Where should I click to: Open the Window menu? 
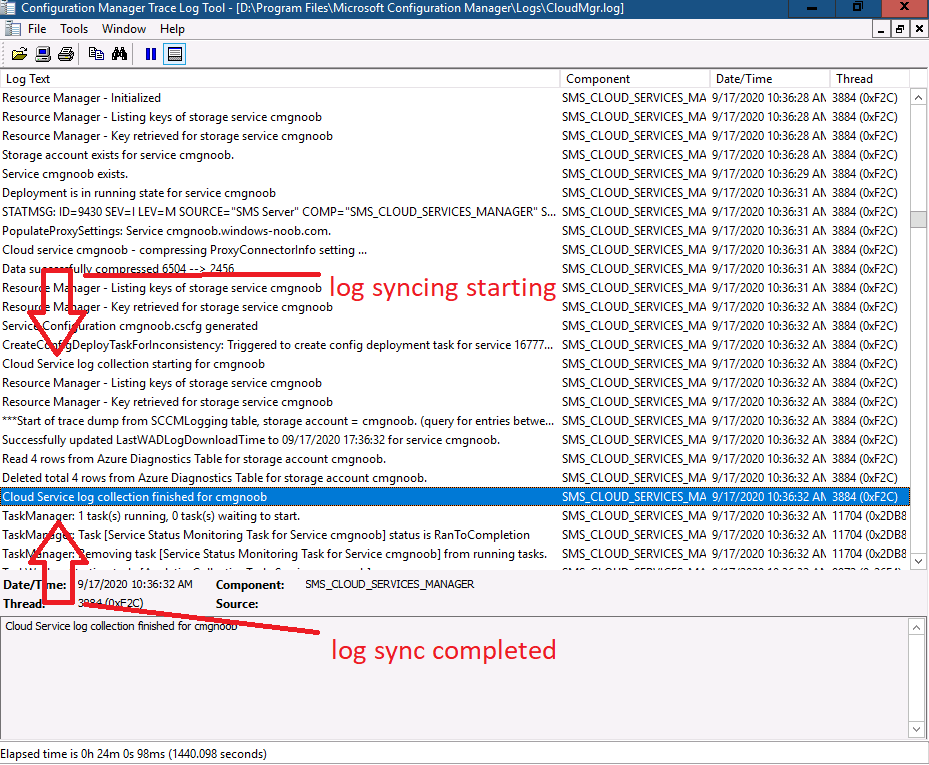pos(124,29)
